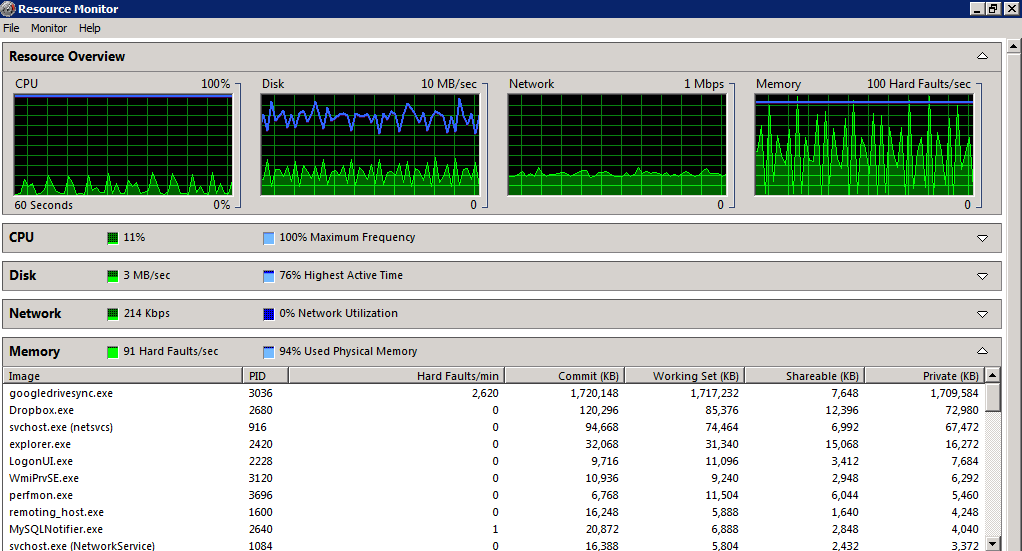1022x551 pixels.
Task: Collapse the Memory section
Action: coord(982,352)
